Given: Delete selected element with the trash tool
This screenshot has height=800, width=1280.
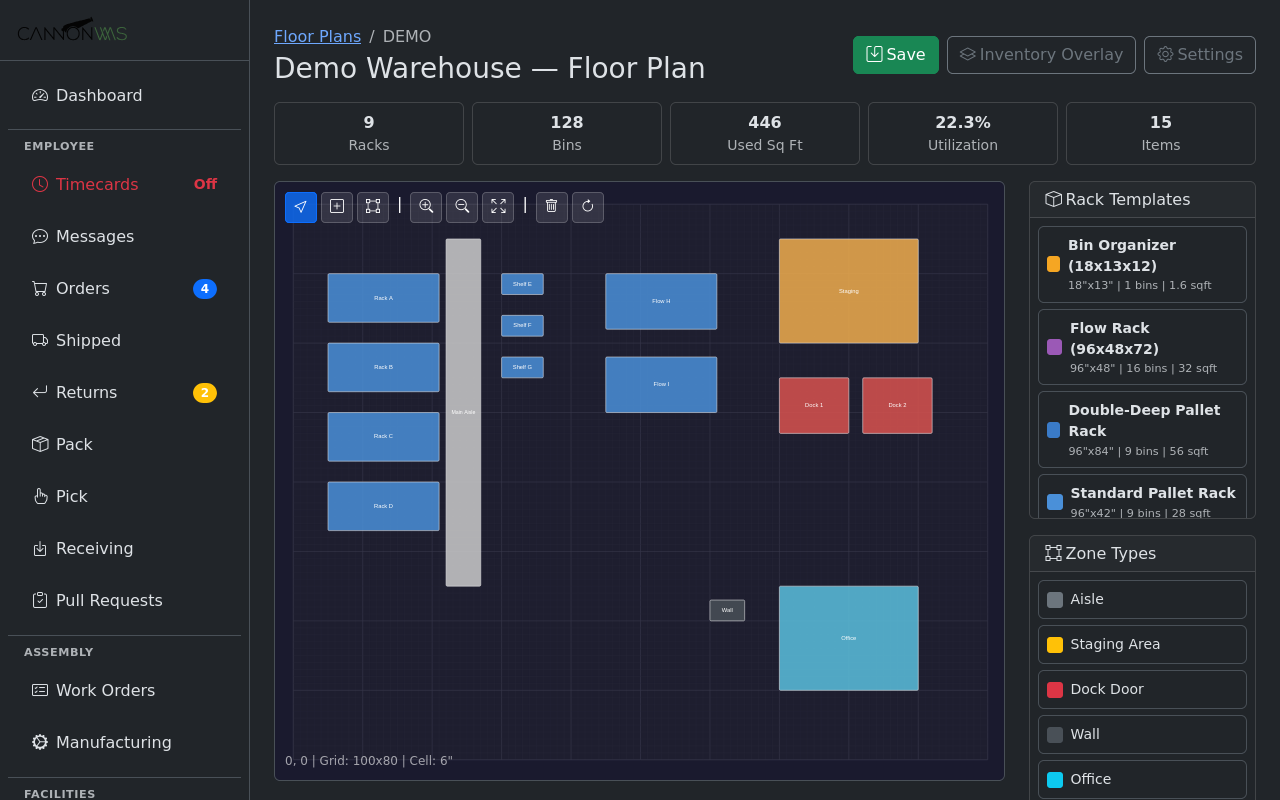Looking at the screenshot, I should 551,207.
